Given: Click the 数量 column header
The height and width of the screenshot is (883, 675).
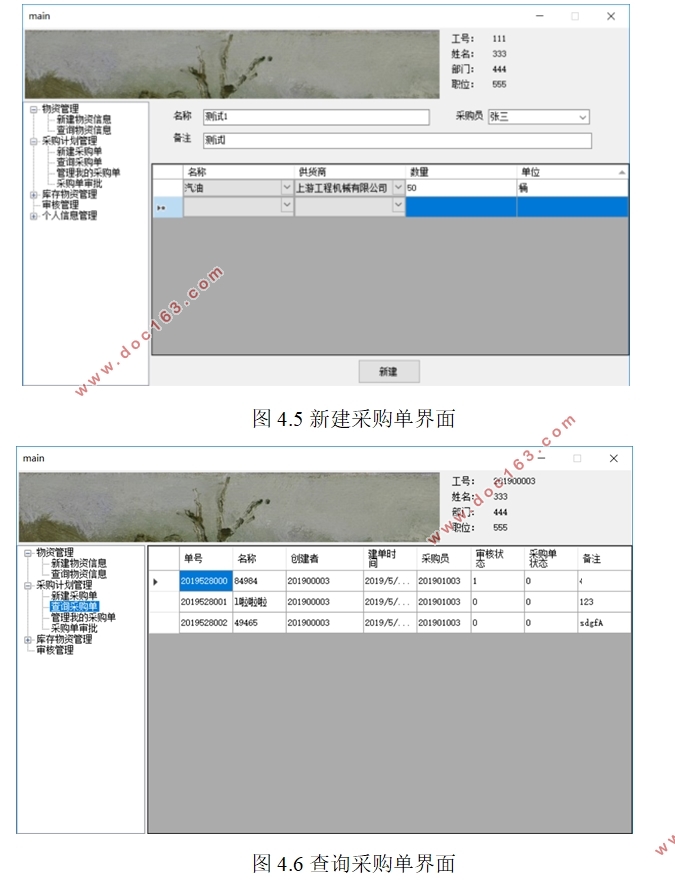Looking at the screenshot, I should (x=461, y=172).
